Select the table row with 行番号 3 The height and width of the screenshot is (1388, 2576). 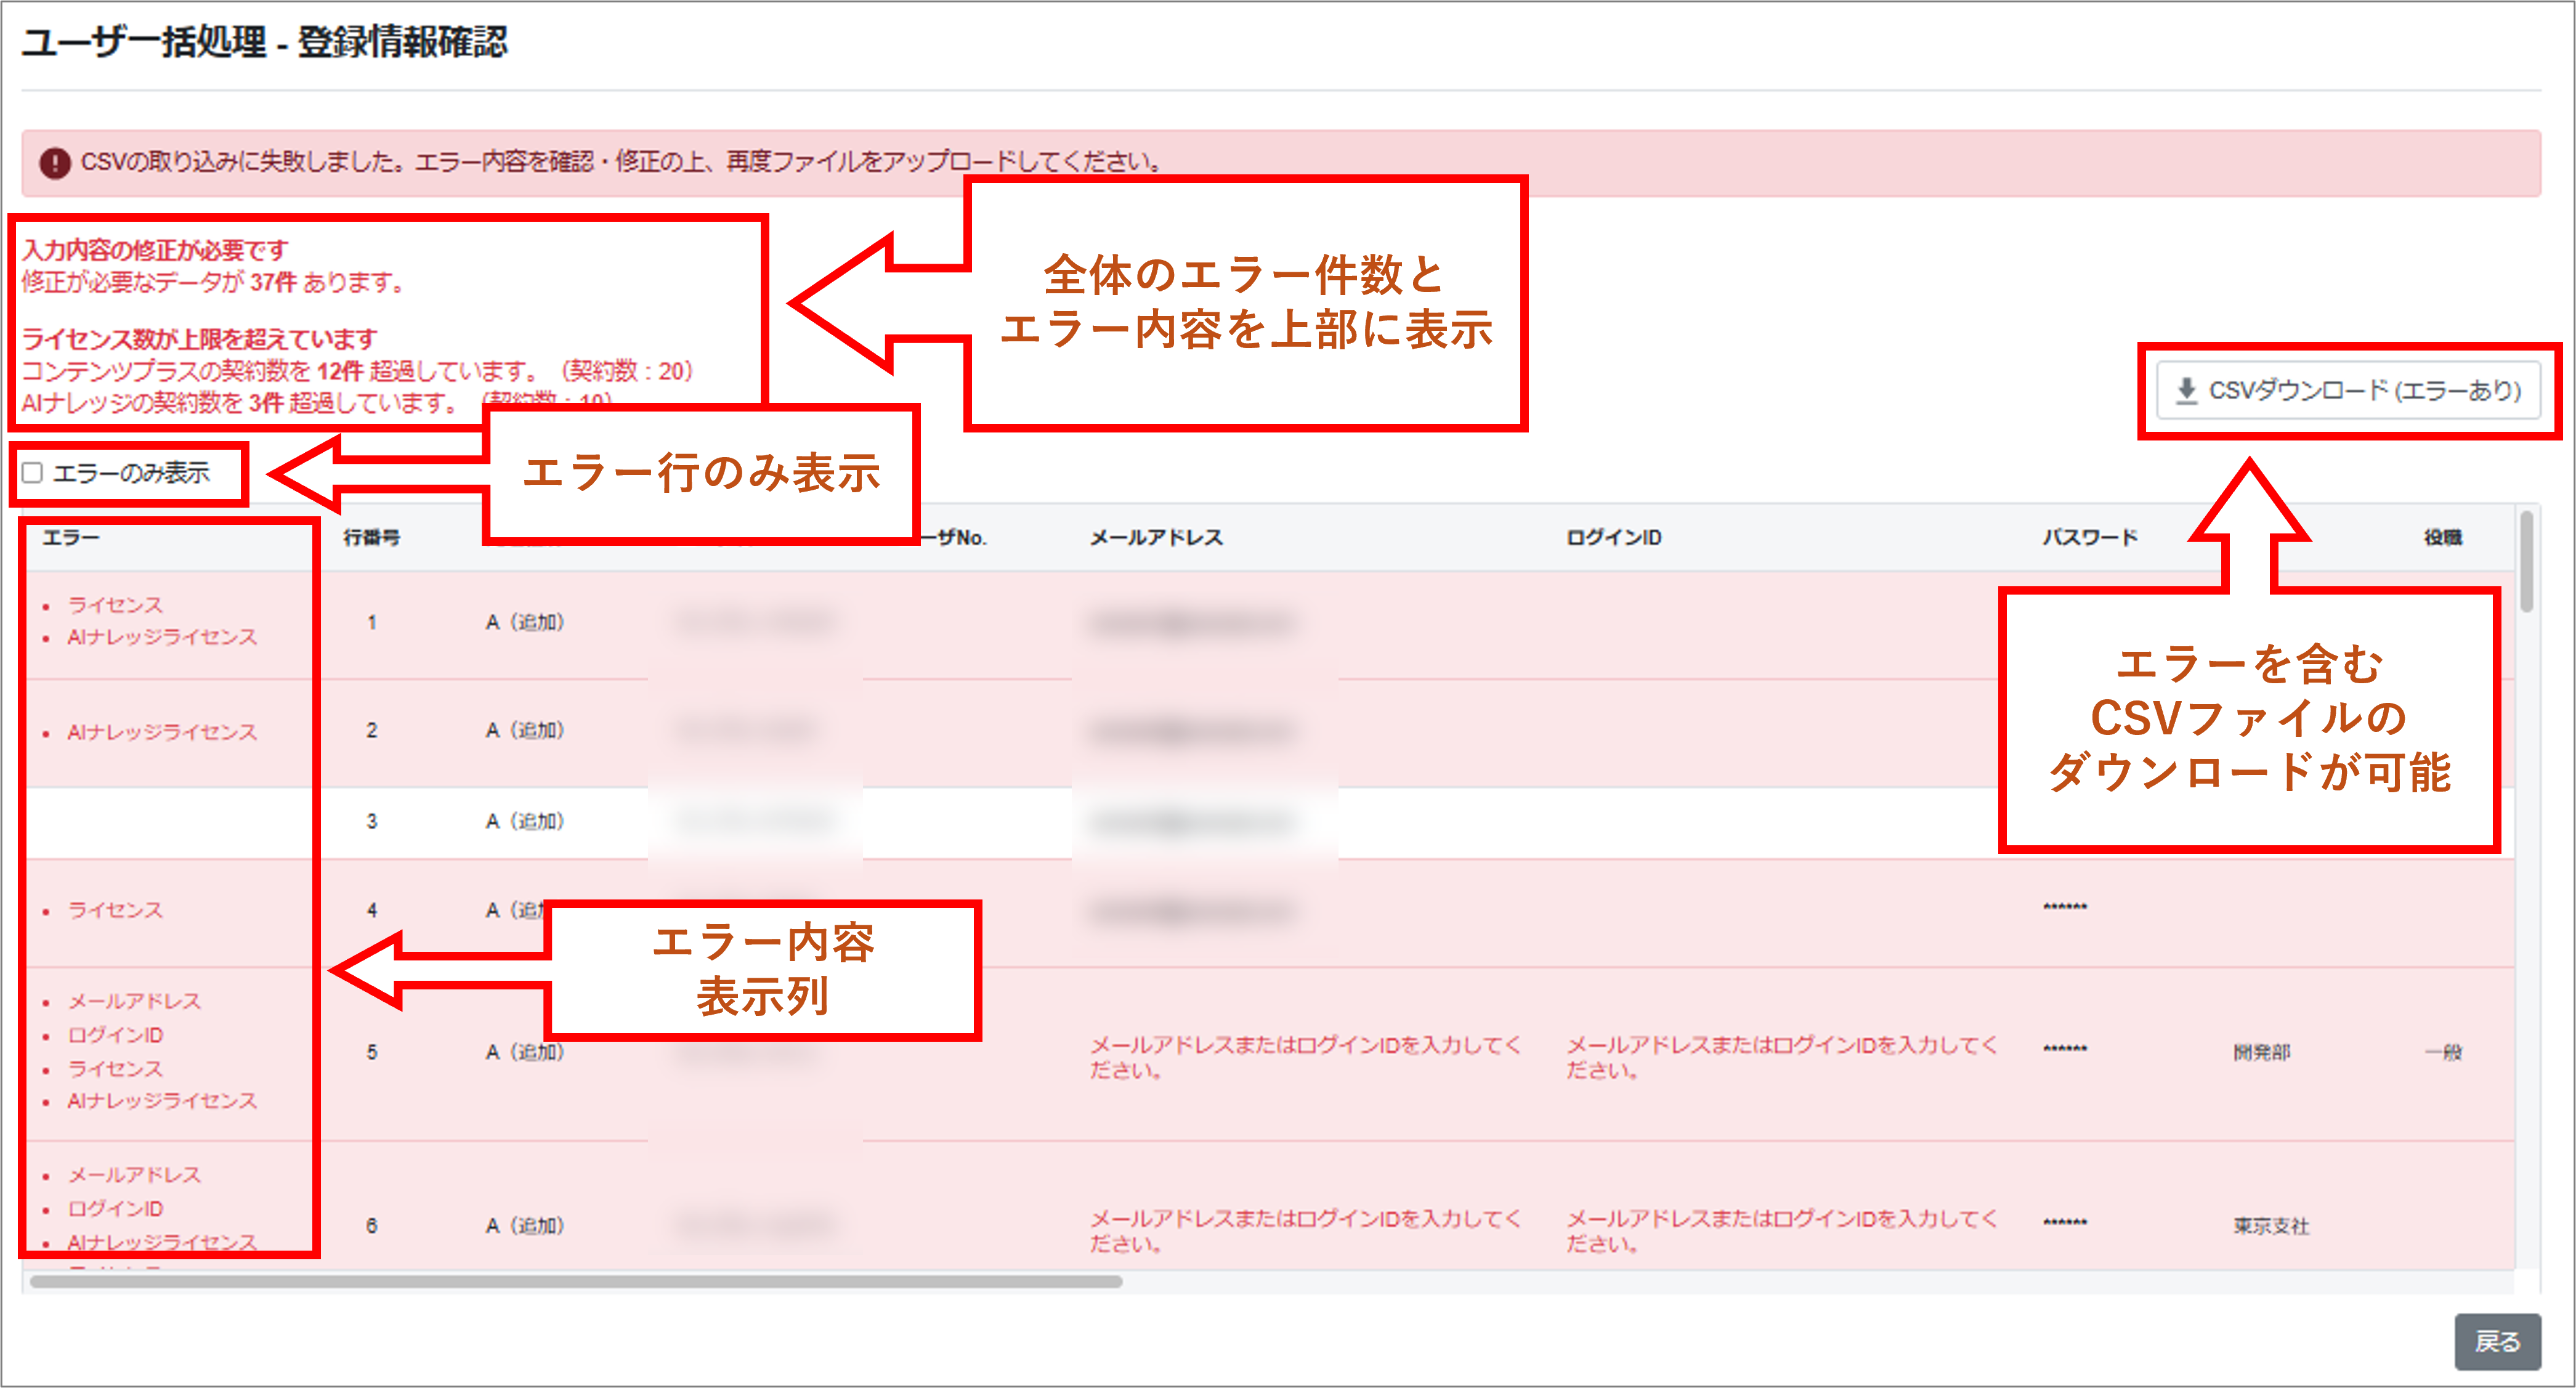coord(371,822)
